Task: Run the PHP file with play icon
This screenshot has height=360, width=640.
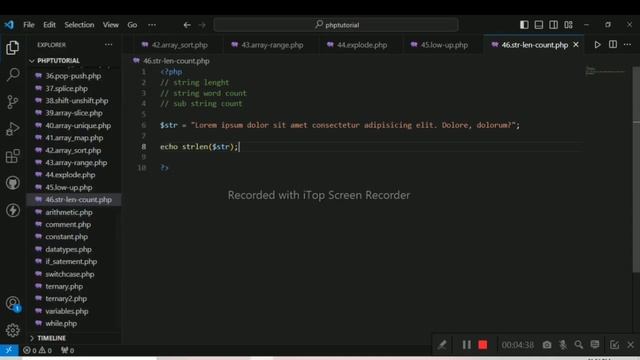Action: pyautogui.click(x=597, y=44)
